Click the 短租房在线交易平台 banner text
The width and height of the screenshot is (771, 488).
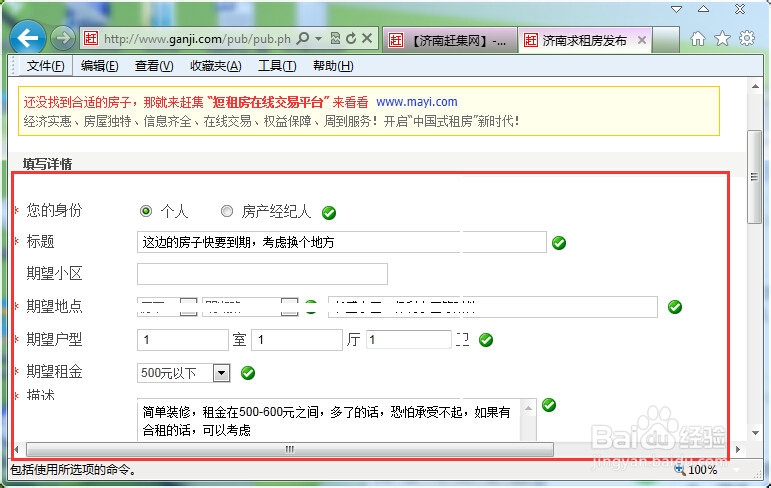click(268, 102)
